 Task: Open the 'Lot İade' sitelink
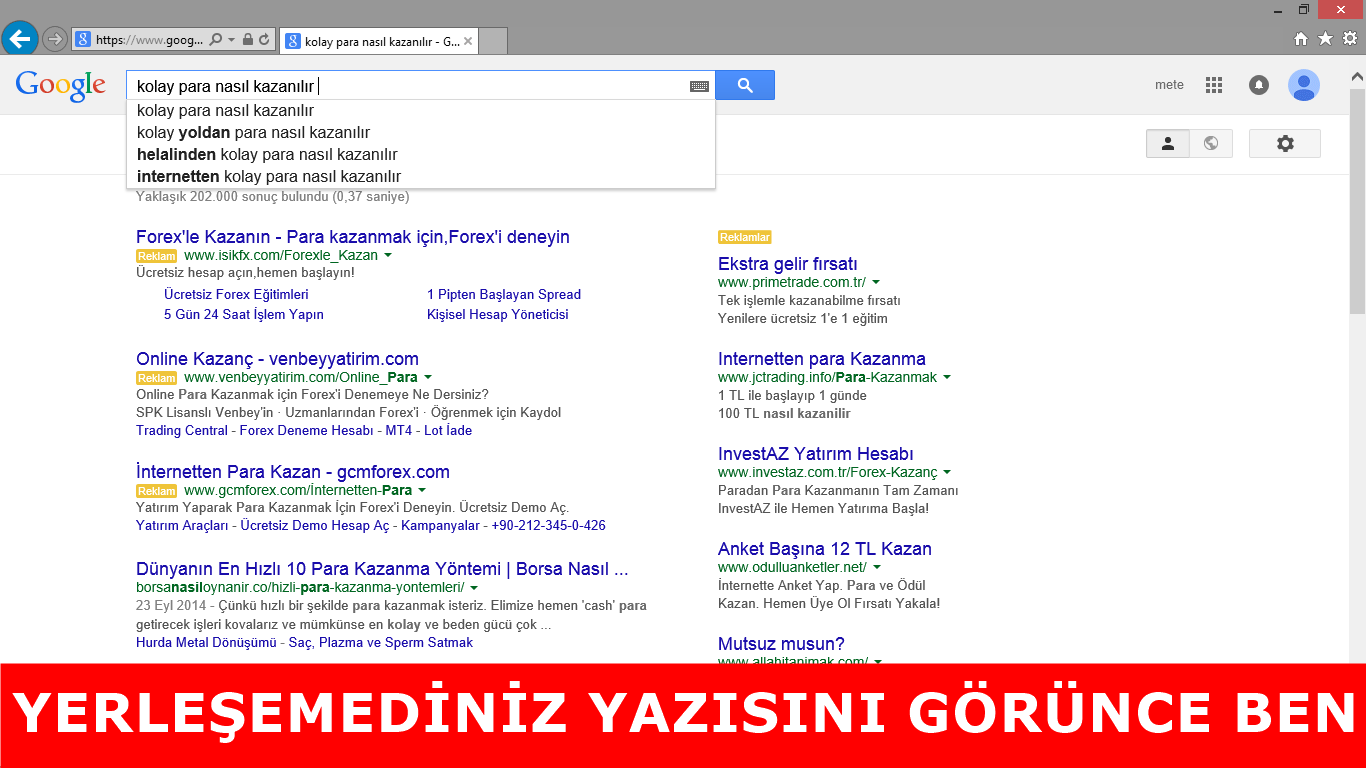(x=448, y=431)
